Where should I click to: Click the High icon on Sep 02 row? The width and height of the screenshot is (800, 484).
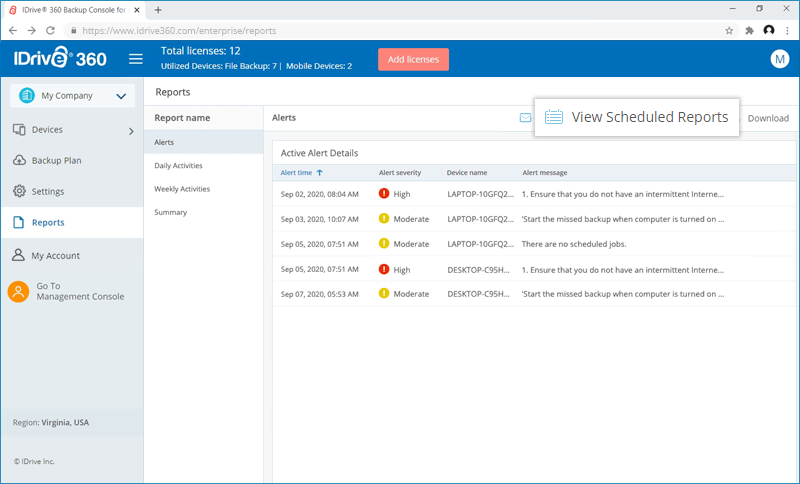[384, 193]
